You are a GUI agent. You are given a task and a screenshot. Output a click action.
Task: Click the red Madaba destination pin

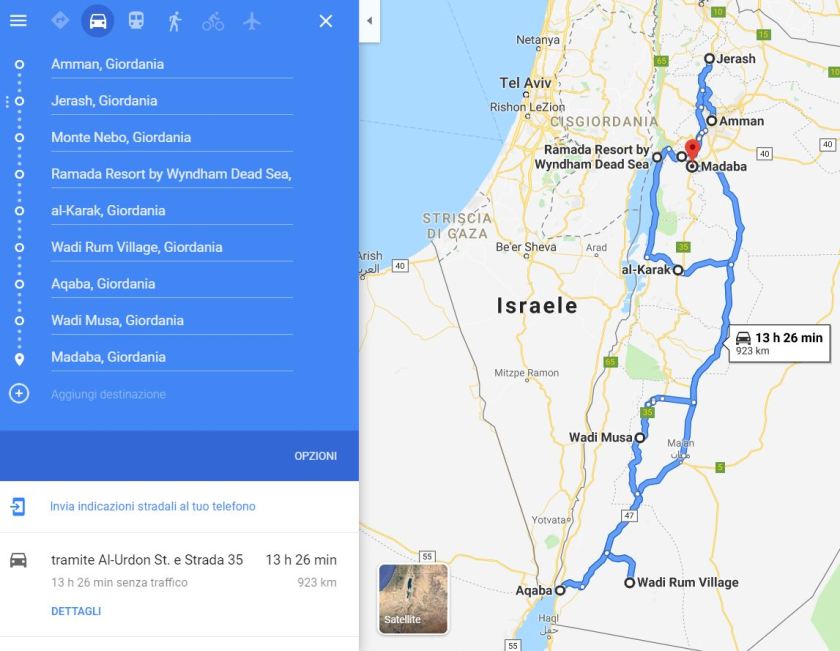[693, 149]
